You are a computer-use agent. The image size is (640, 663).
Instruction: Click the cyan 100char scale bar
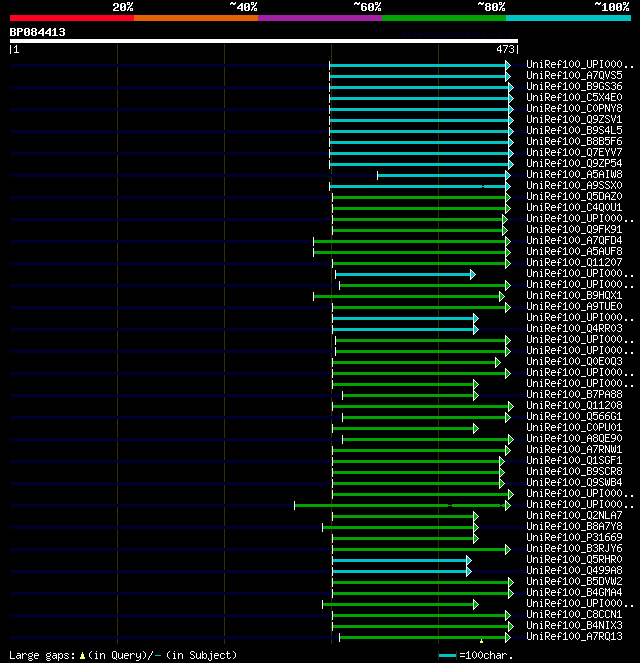pyautogui.click(x=447, y=656)
